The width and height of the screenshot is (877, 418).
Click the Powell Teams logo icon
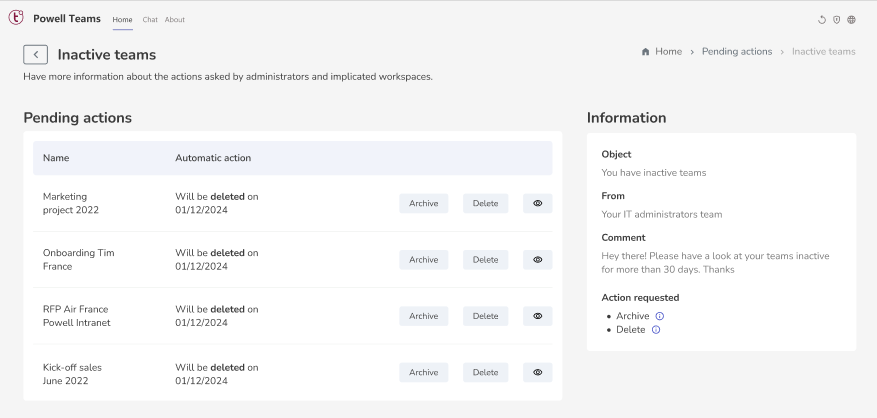click(x=16, y=18)
